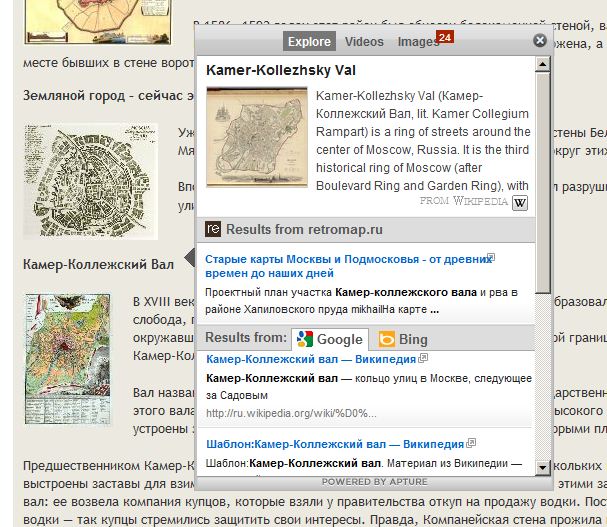Image resolution: width=607 pixels, height=527 pixels.
Task: Click the red 24 badge on Images
Action: tap(446, 37)
